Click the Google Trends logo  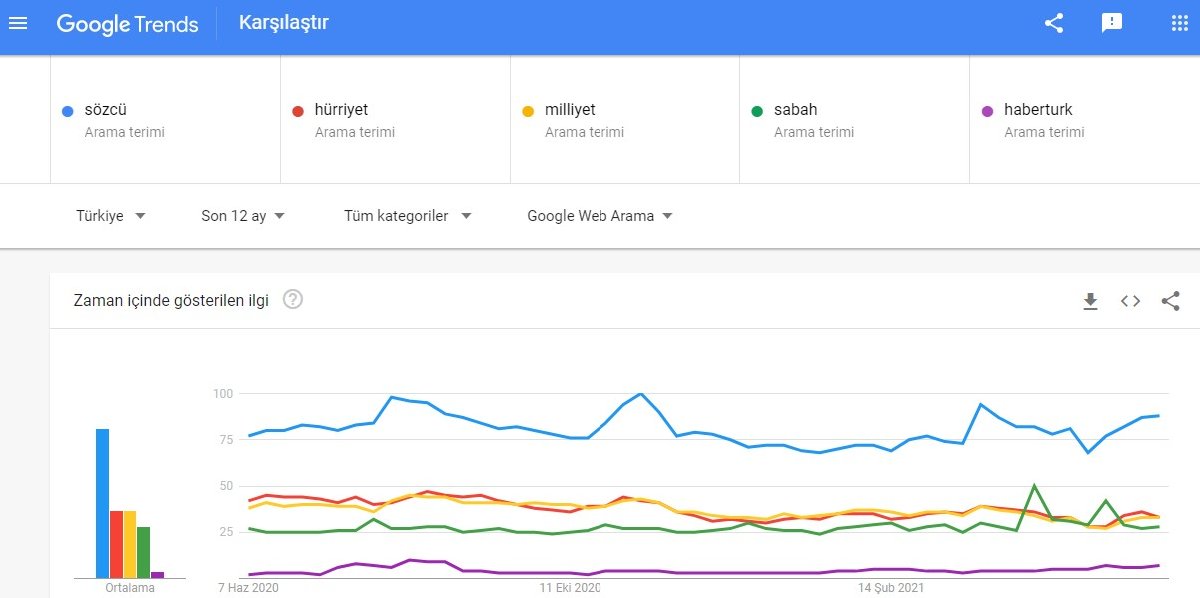click(x=127, y=24)
